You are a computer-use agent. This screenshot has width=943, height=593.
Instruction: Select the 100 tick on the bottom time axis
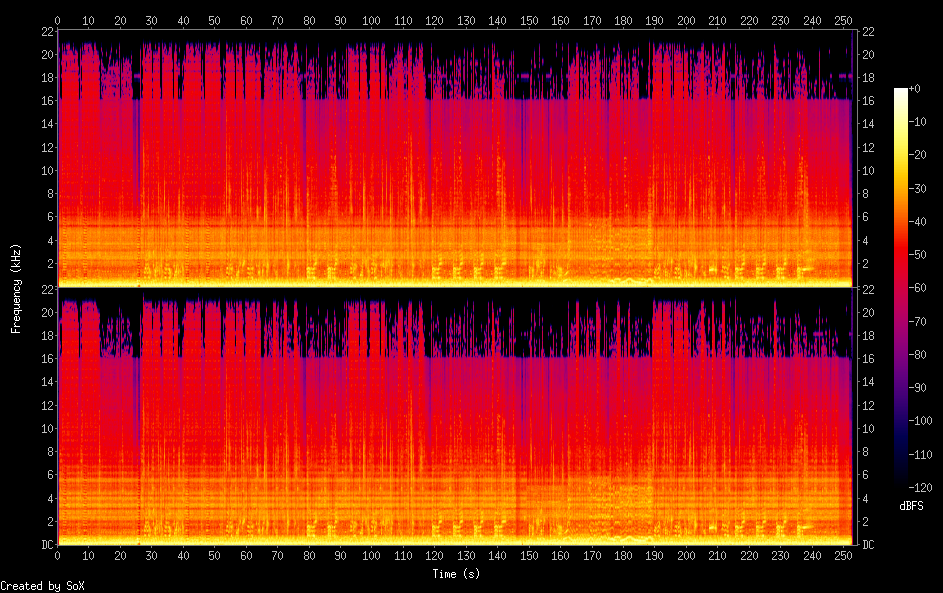(x=372, y=555)
